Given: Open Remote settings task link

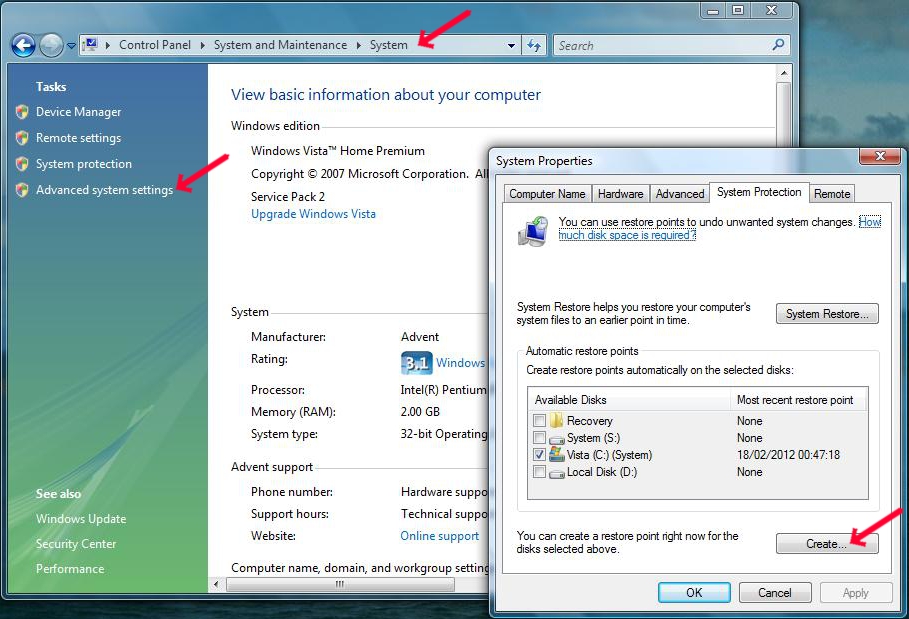Looking at the screenshot, I should tap(78, 138).
